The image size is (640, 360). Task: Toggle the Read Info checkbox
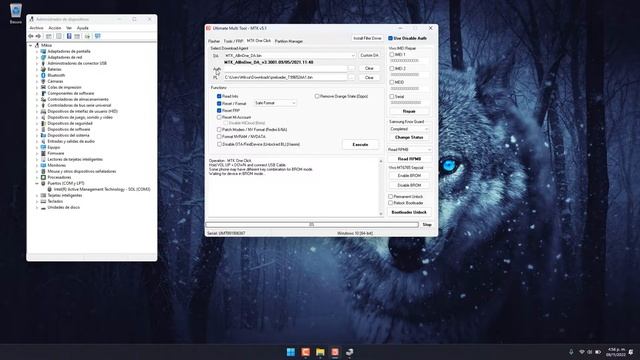[219, 96]
